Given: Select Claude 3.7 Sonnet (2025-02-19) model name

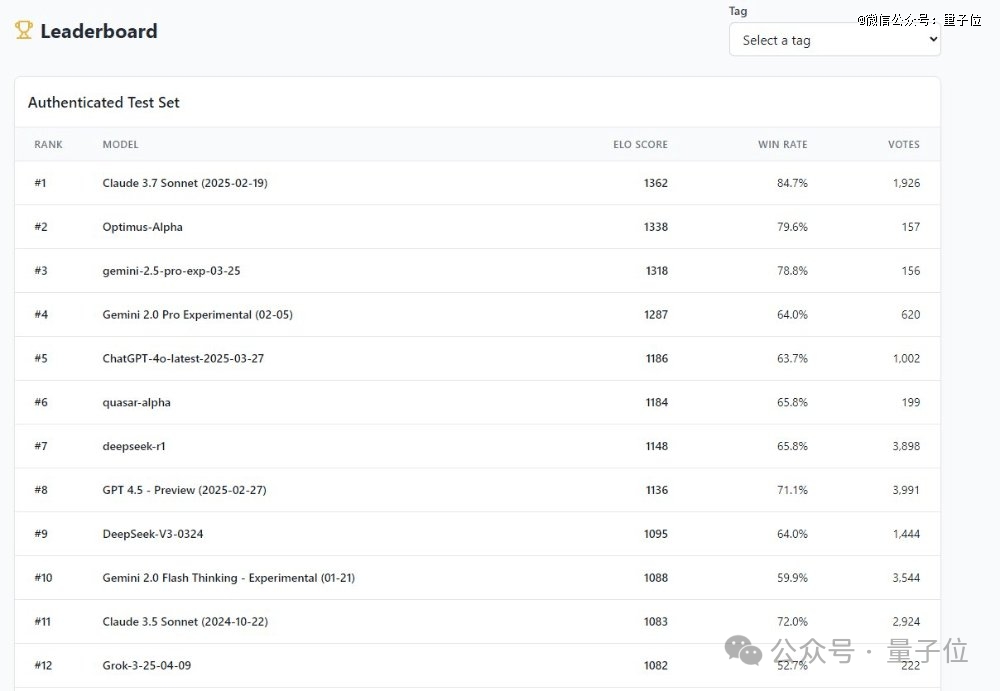Looking at the screenshot, I should coord(185,183).
